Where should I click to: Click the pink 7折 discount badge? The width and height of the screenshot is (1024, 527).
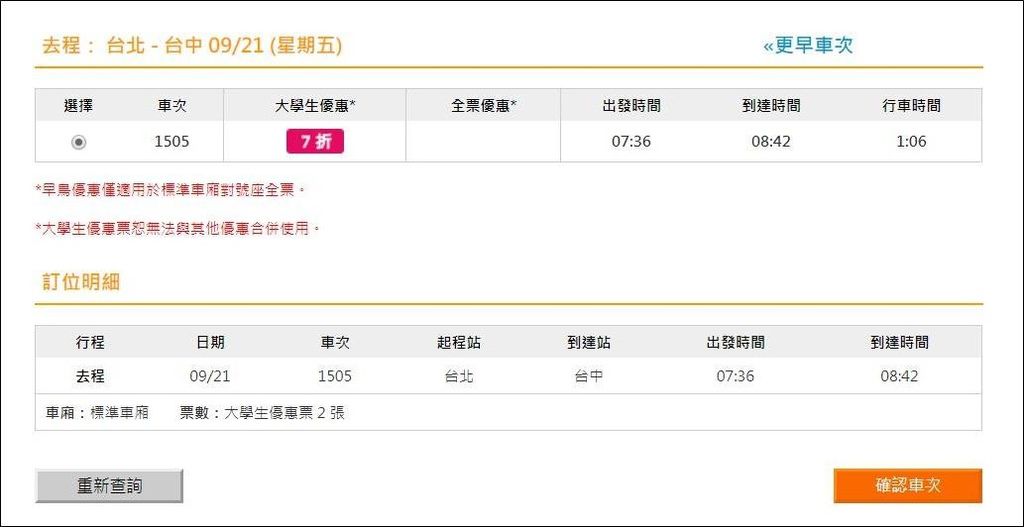tap(315, 142)
